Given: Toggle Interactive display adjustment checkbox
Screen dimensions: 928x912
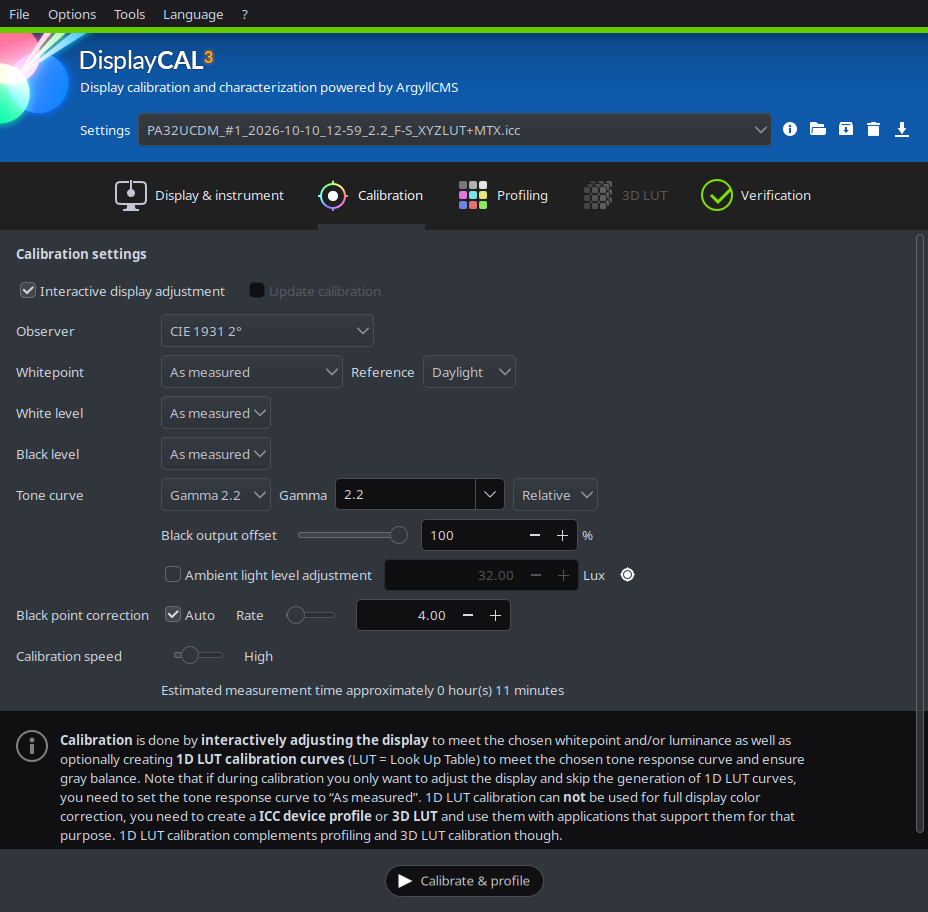Looking at the screenshot, I should (x=28, y=291).
